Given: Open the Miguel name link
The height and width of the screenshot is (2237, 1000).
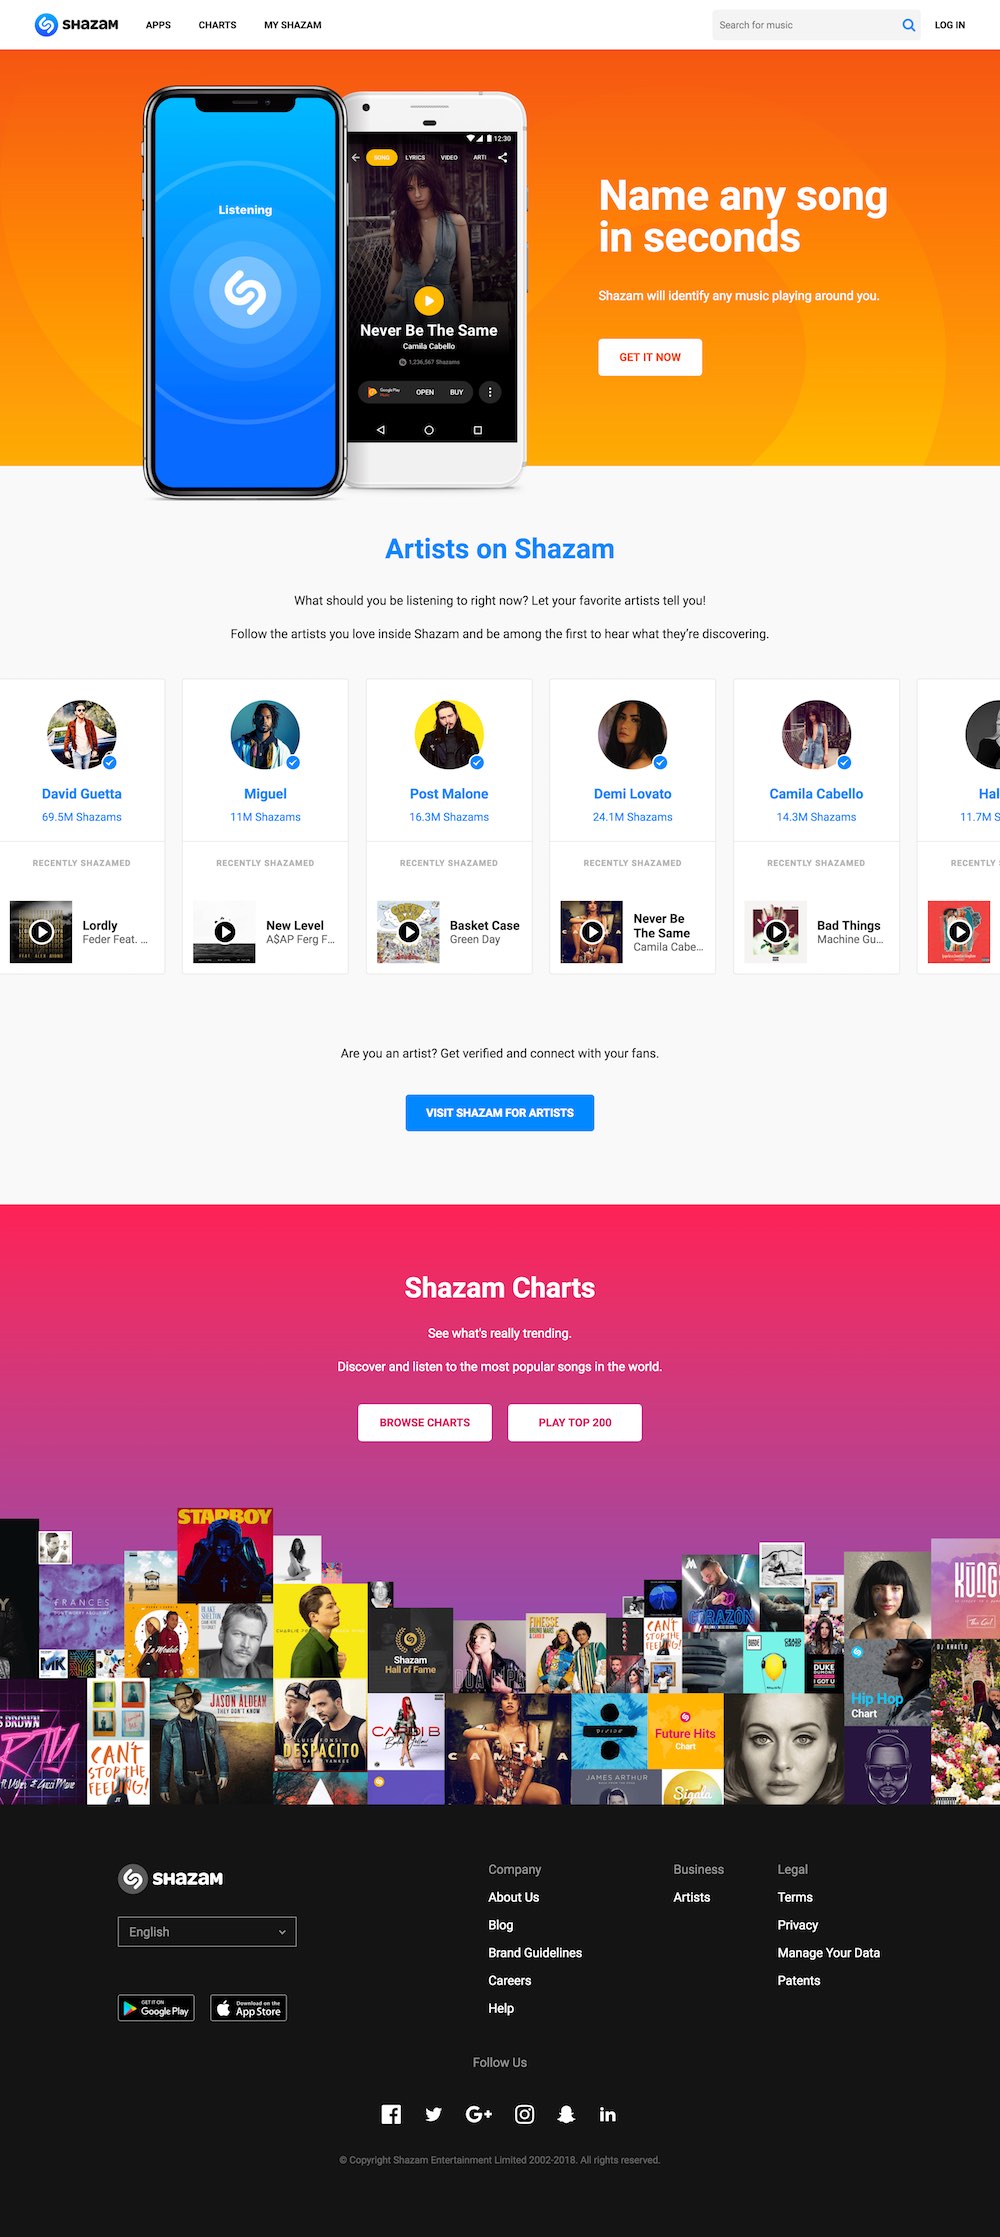Looking at the screenshot, I should [265, 794].
